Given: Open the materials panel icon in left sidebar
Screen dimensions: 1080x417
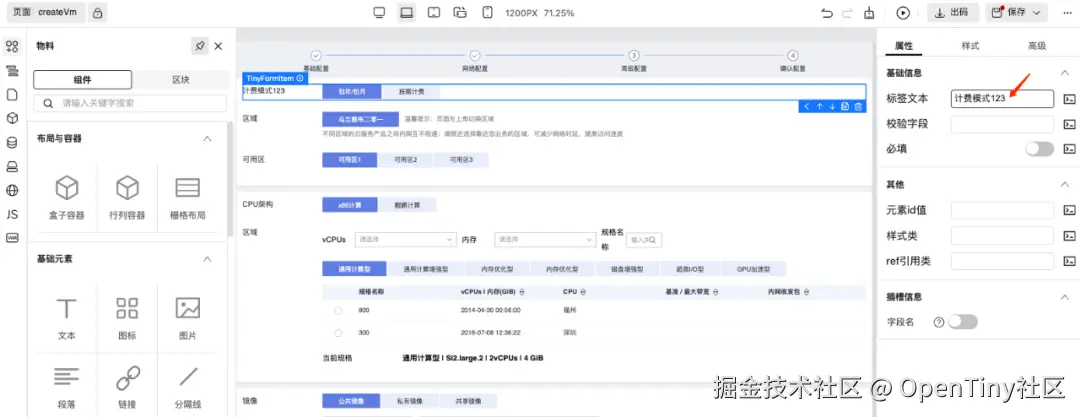Looking at the screenshot, I should 12,47.
